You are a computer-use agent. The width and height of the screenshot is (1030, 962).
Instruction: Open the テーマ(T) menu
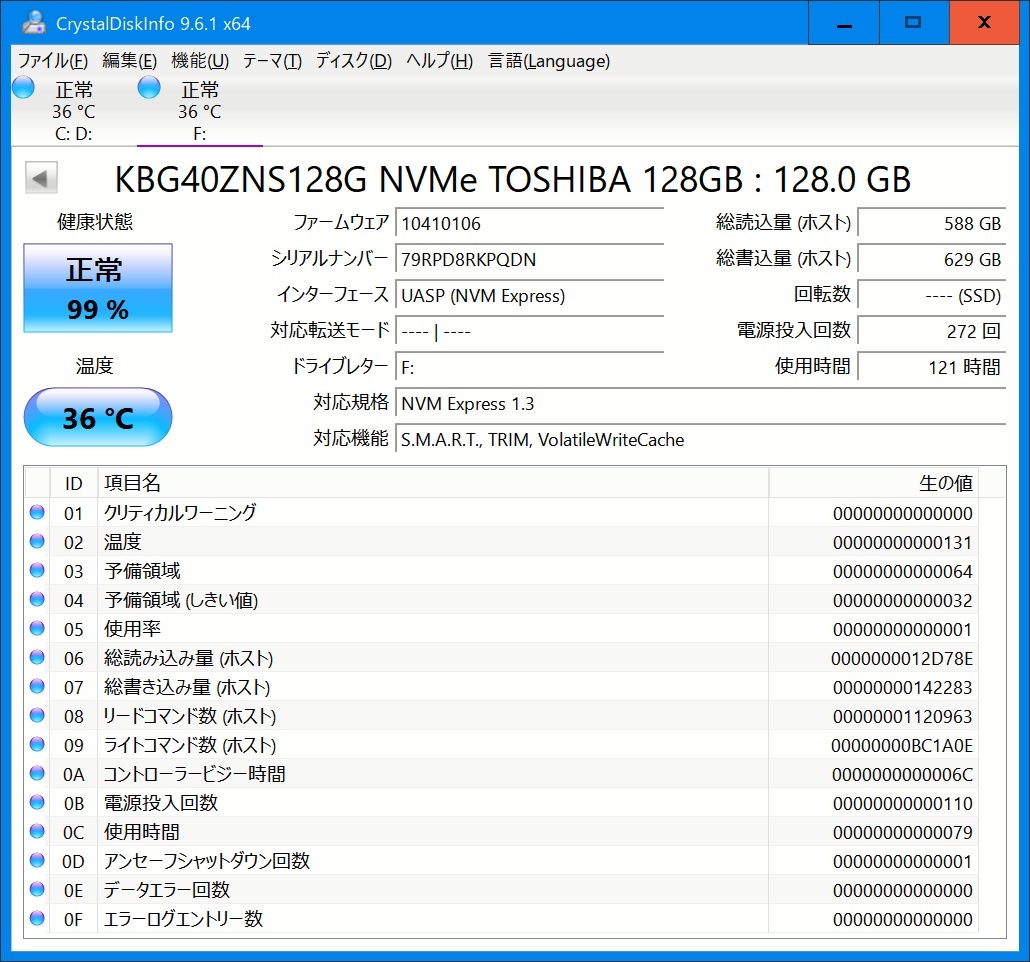coord(272,61)
